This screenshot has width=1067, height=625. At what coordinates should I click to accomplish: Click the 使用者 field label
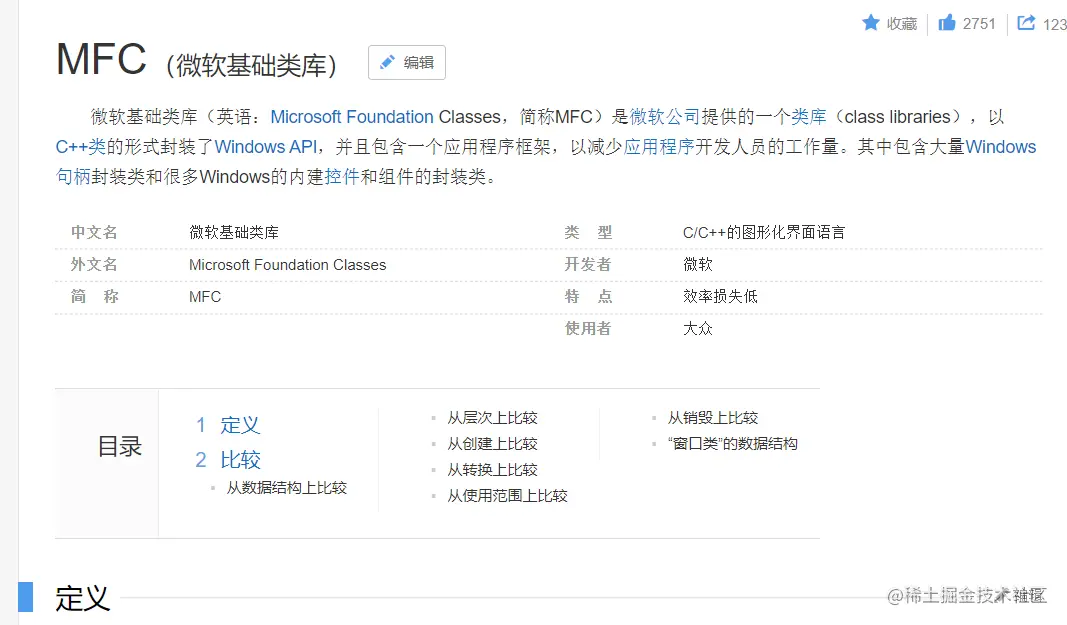pos(588,328)
